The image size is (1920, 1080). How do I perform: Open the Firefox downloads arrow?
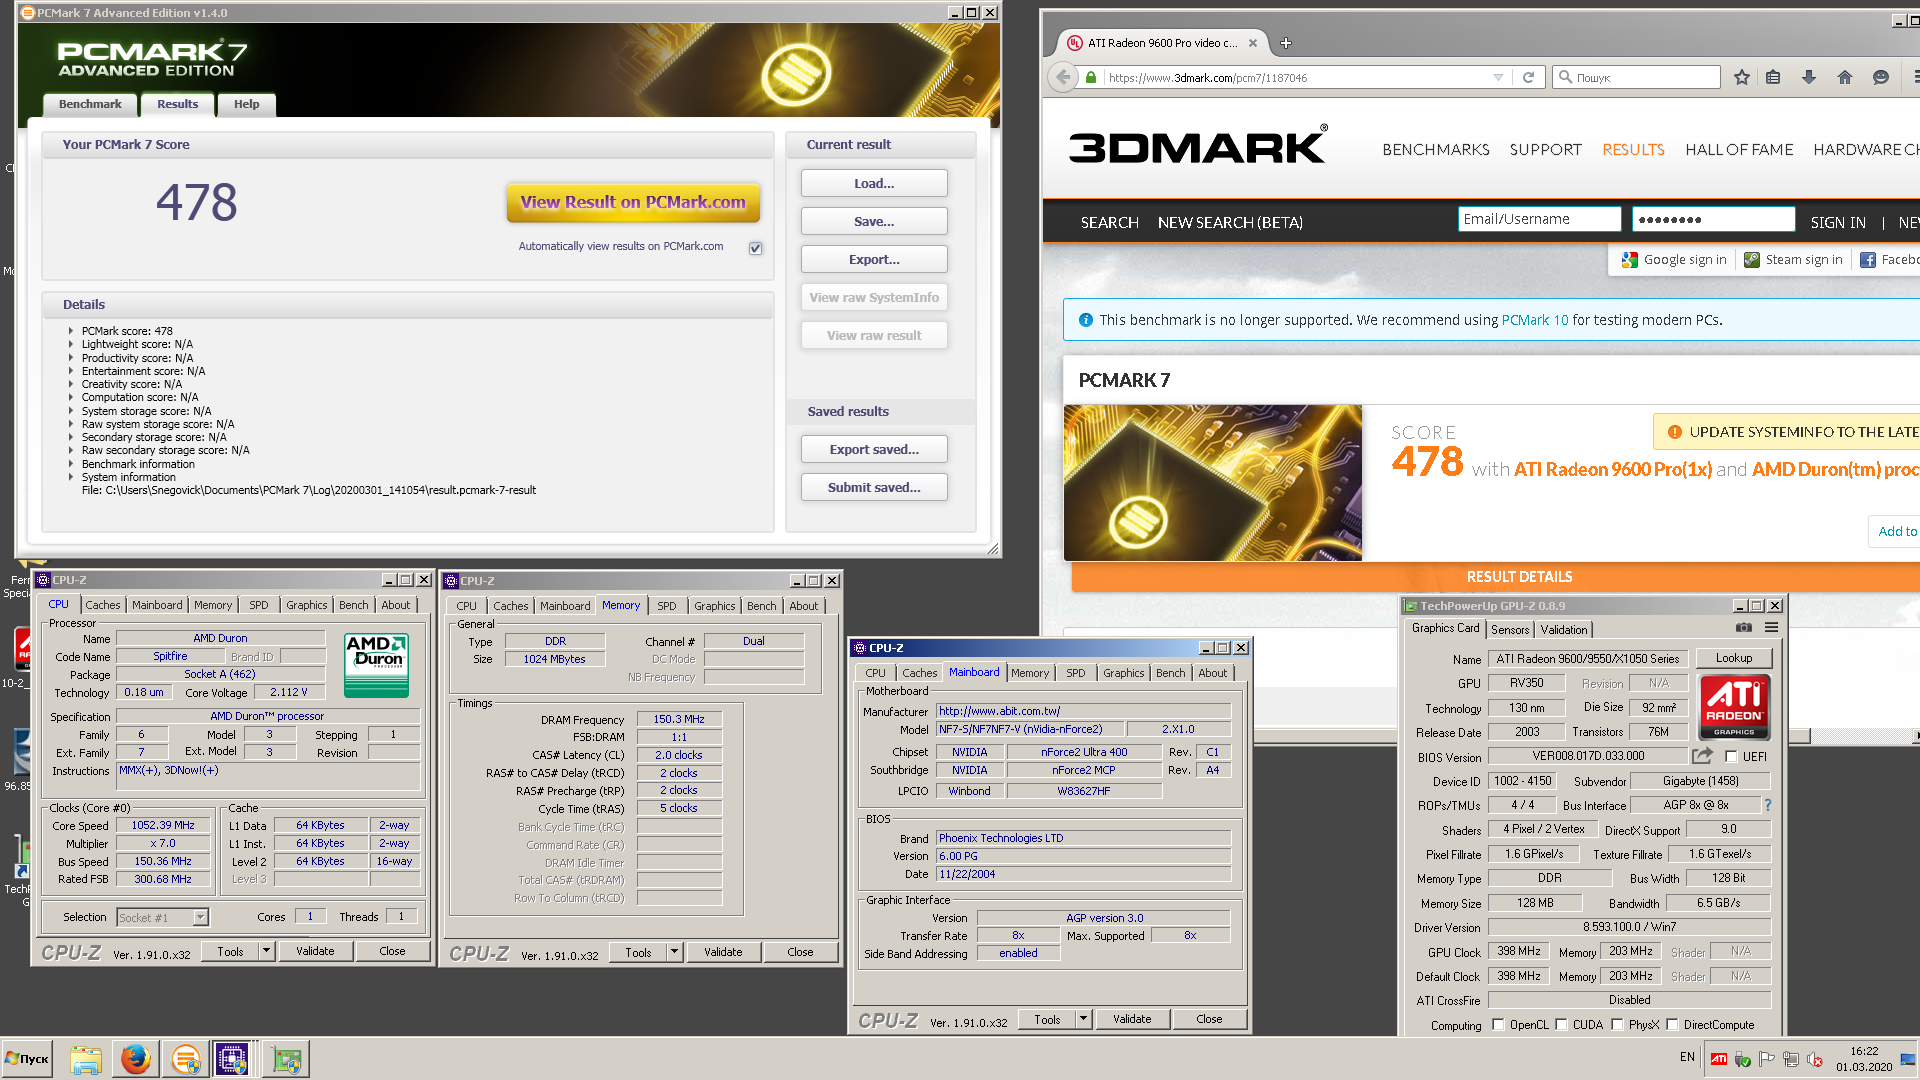click(1809, 77)
